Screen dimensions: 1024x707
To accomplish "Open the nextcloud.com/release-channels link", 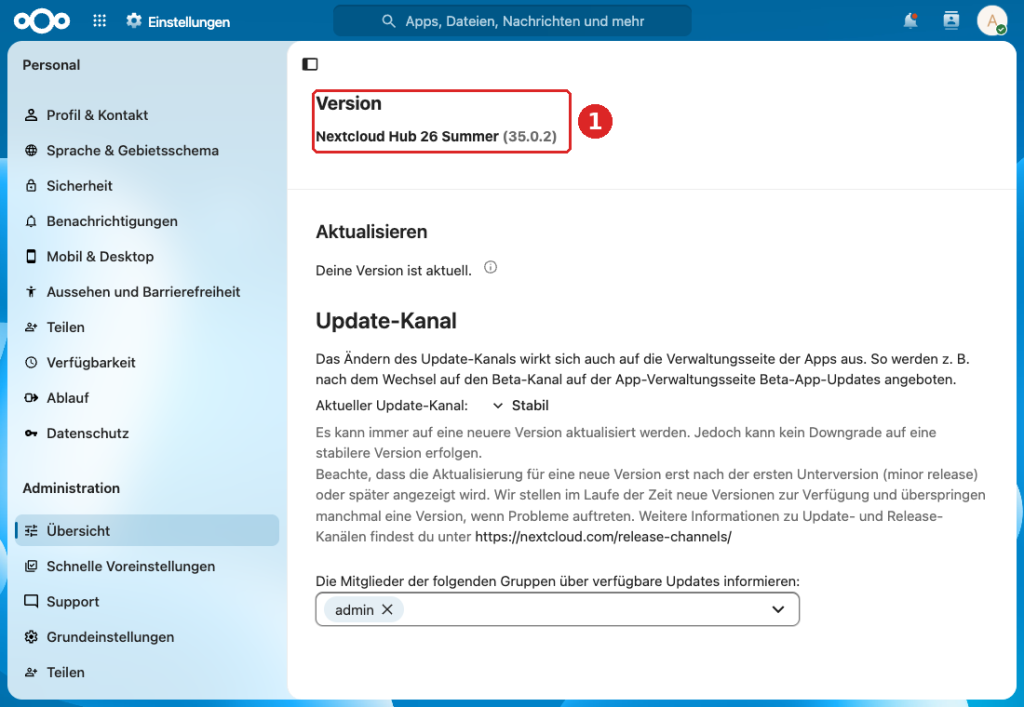I will tap(603, 537).
